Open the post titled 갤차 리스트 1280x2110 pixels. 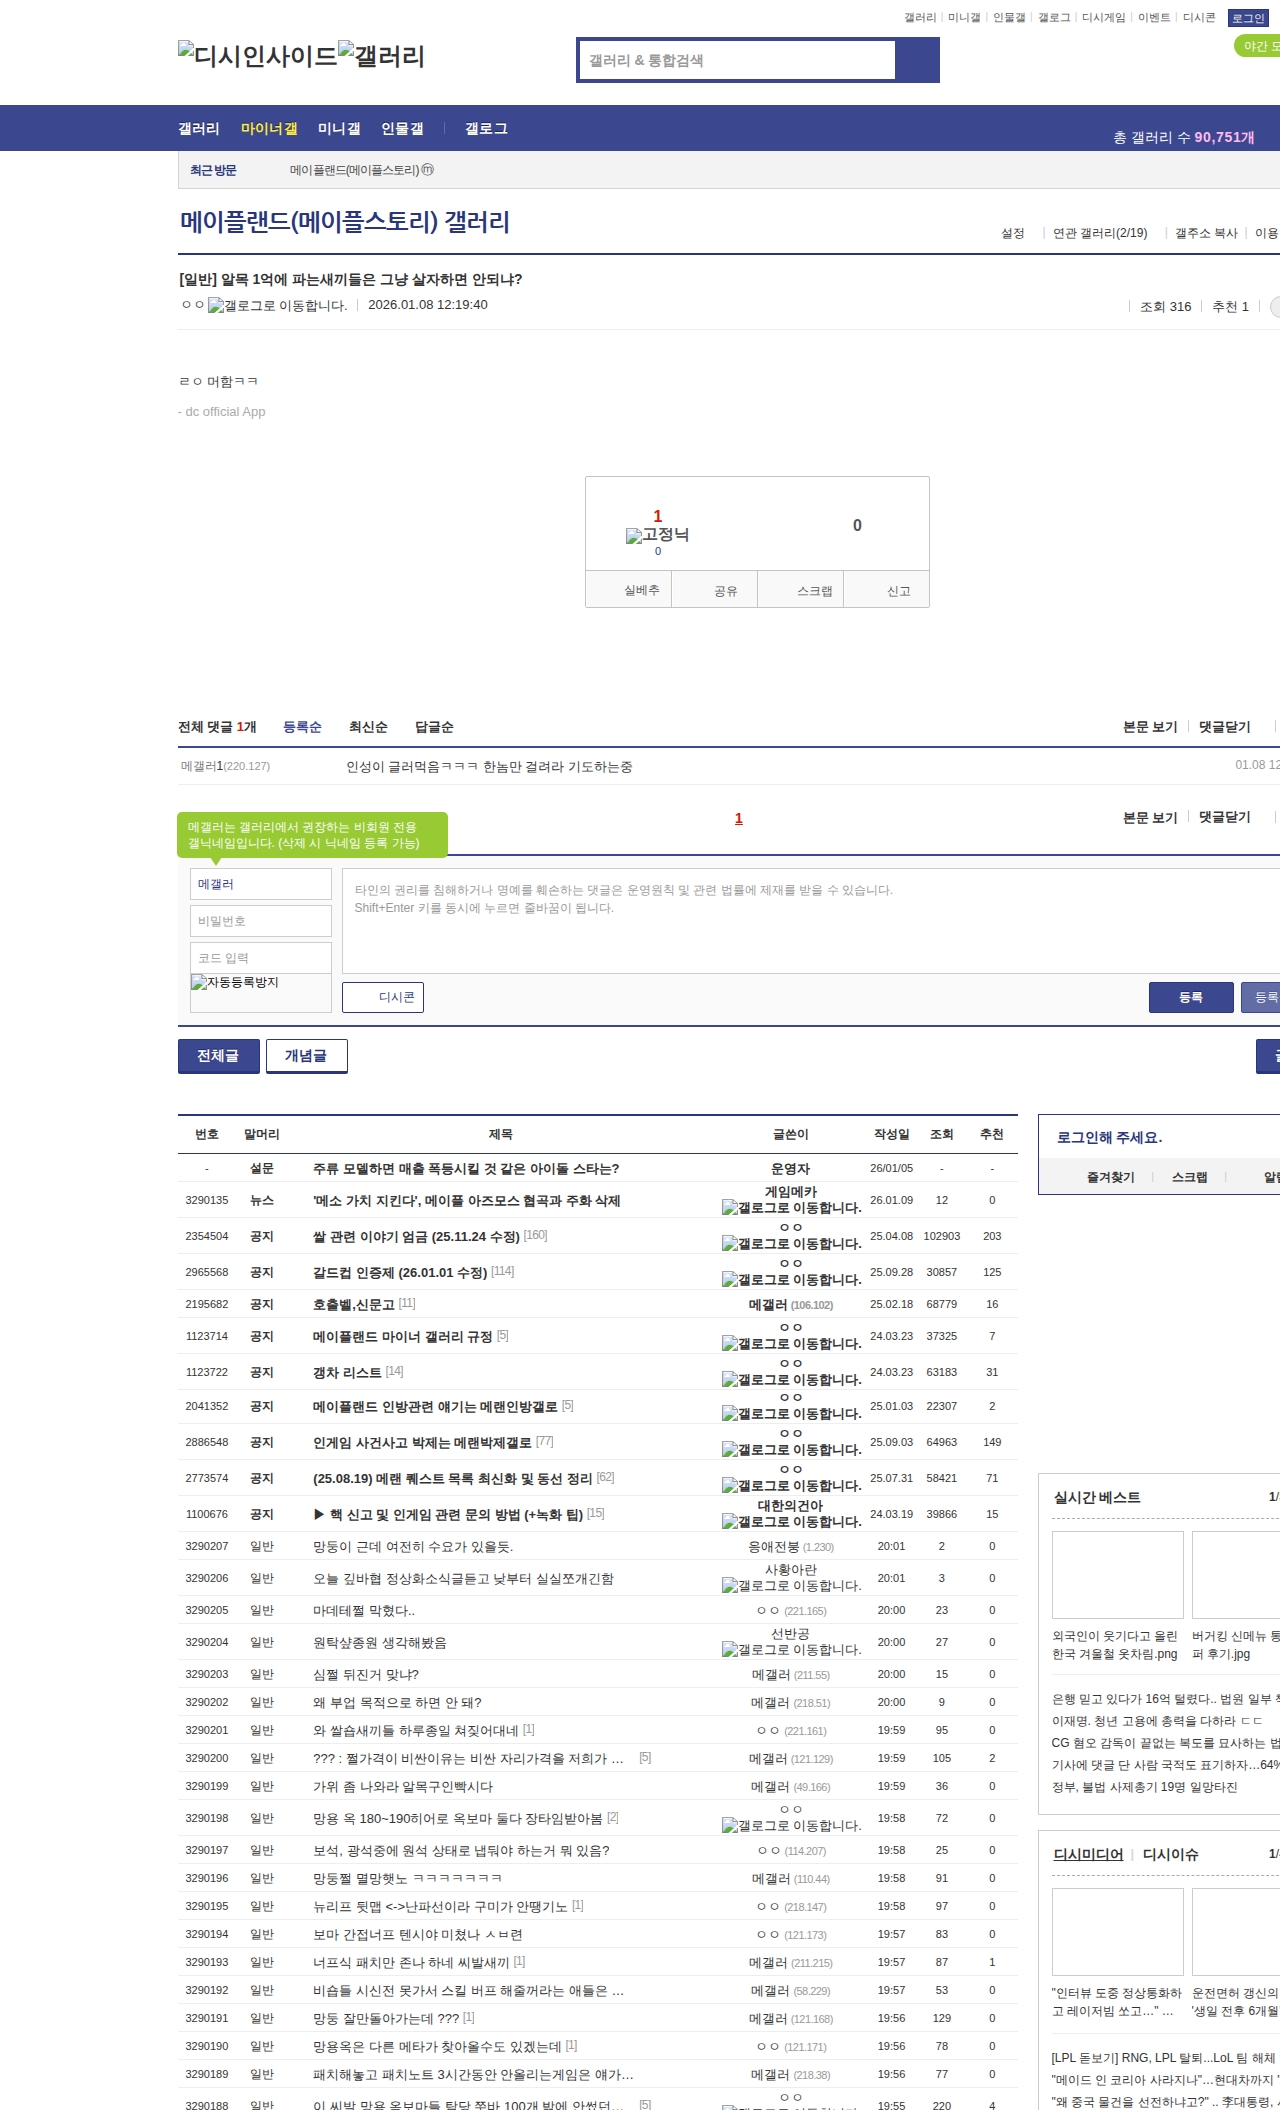(347, 1372)
